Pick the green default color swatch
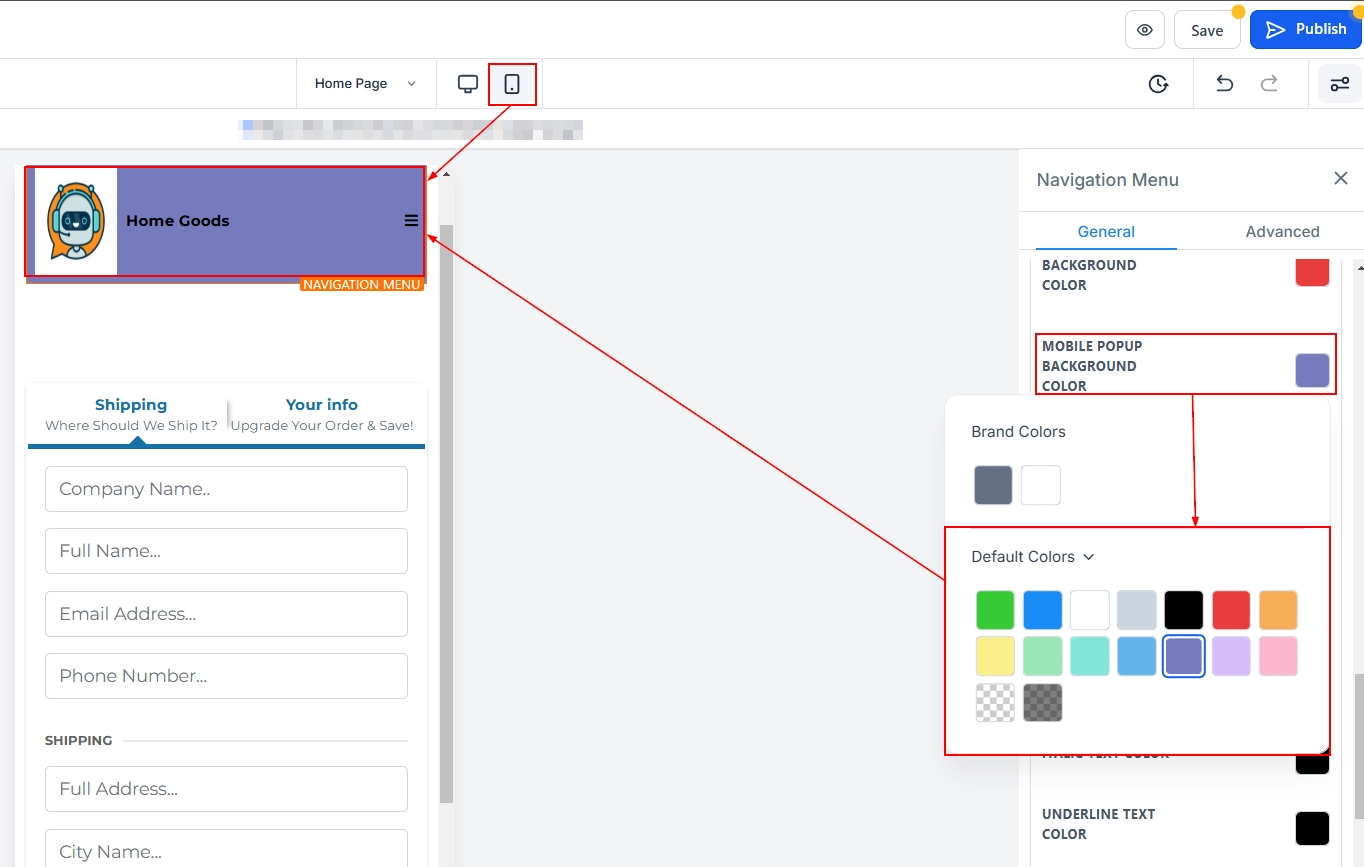 click(995, 610)
